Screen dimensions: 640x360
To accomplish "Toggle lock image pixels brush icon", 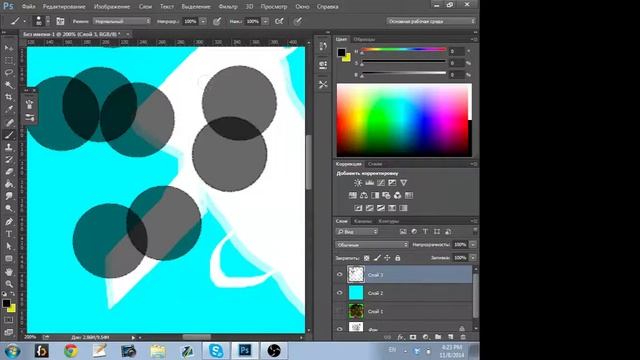I will 377,258.
